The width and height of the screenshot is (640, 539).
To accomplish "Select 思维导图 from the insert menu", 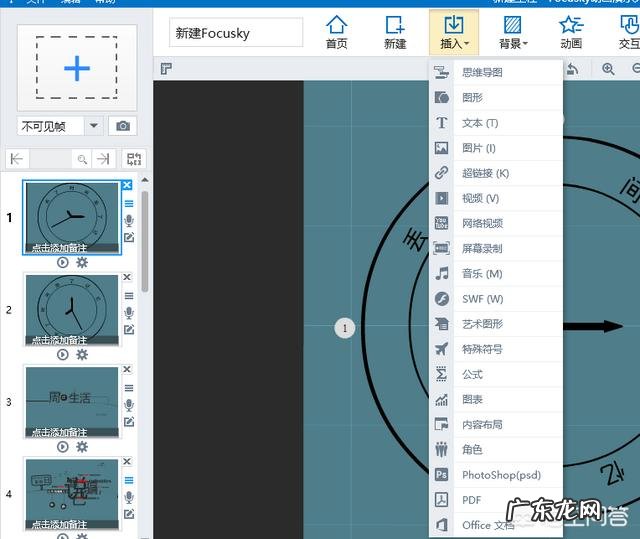I will tap(482, 73).
